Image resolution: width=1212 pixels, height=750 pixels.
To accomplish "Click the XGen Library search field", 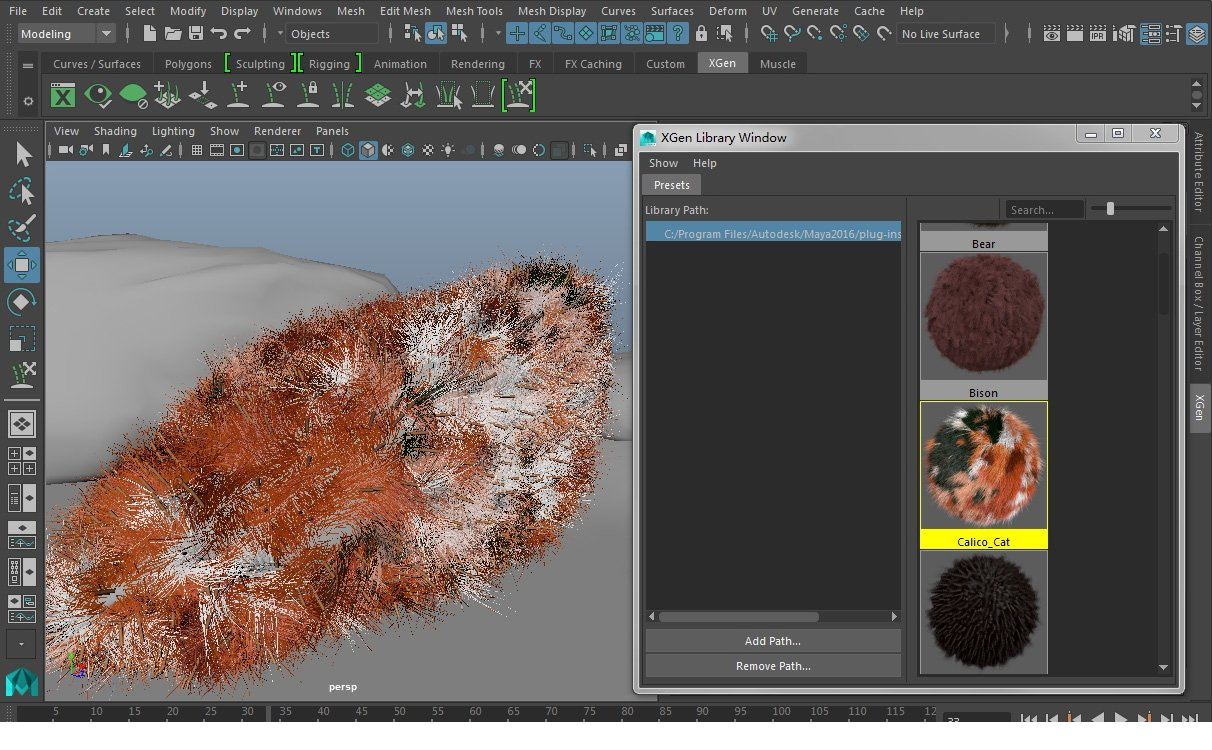I will point(1045,209).
